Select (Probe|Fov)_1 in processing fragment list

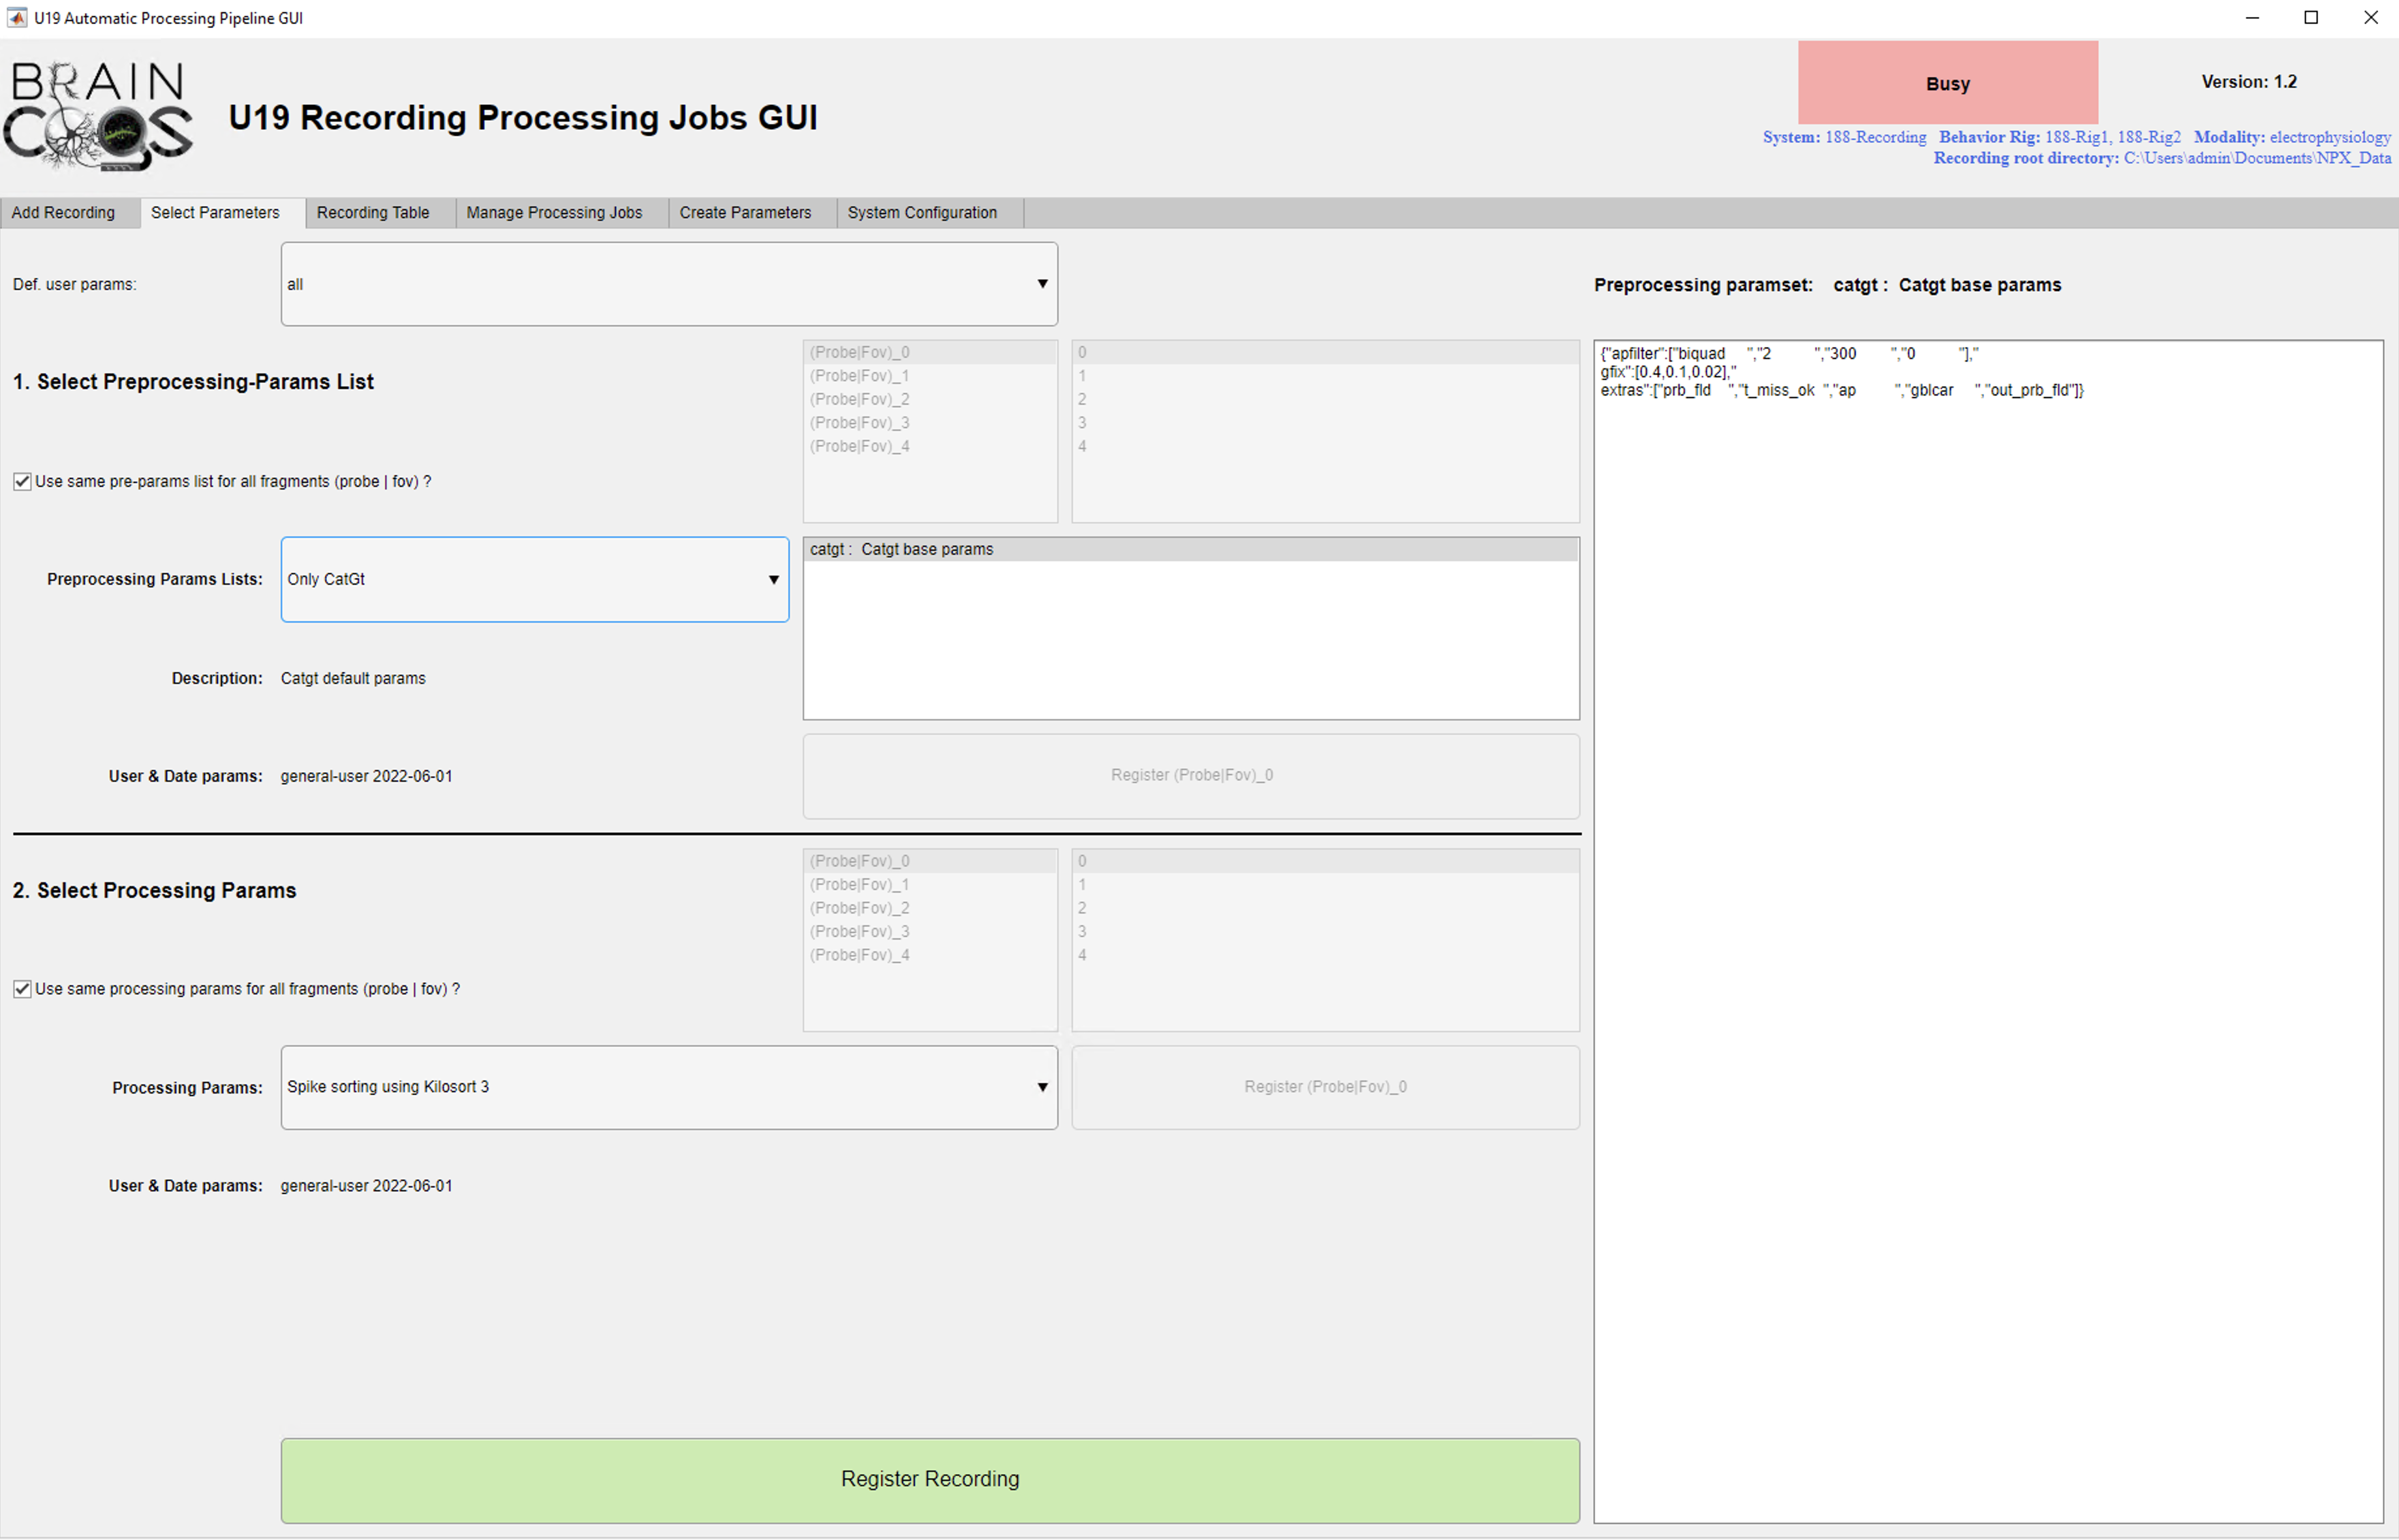click(930, 885)
